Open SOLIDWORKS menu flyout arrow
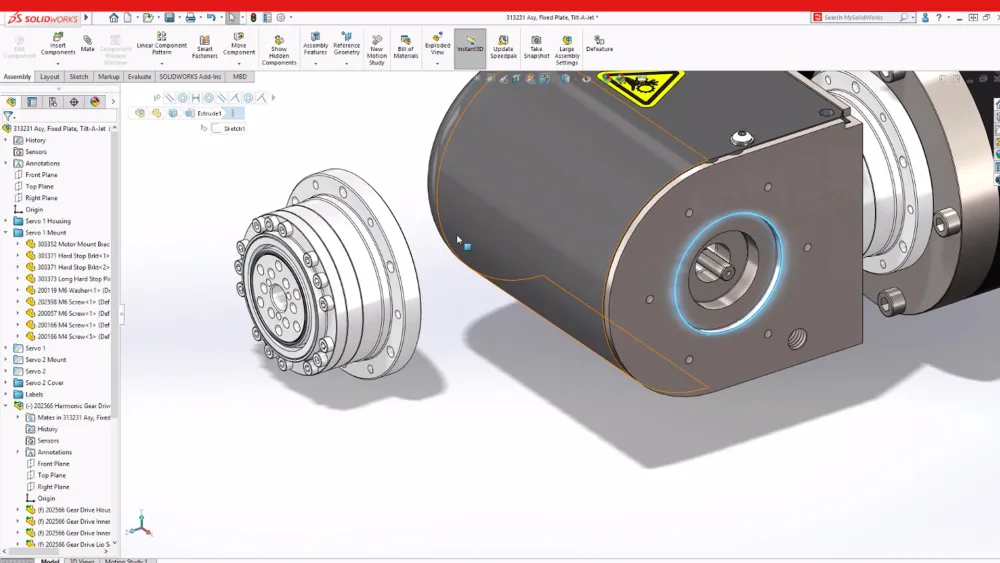This screenshot has height=563, width=1000. pos(86,17)
